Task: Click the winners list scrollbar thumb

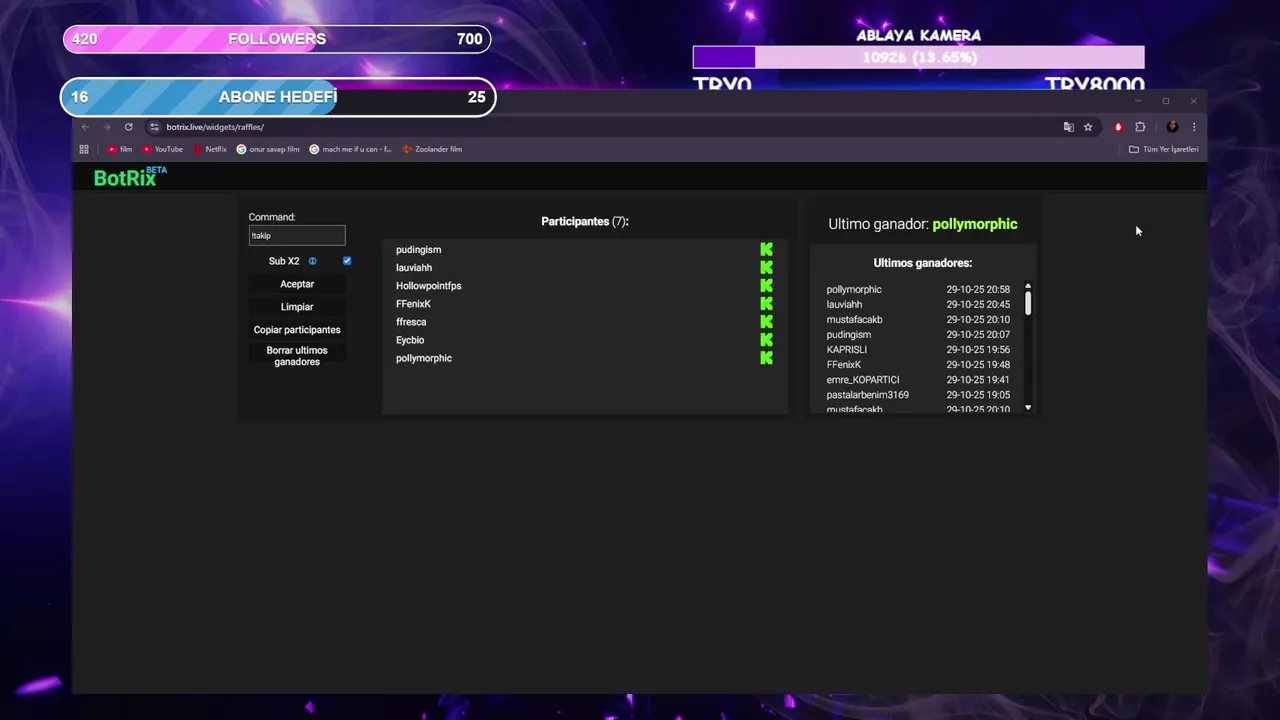Action: (1028, 303)
